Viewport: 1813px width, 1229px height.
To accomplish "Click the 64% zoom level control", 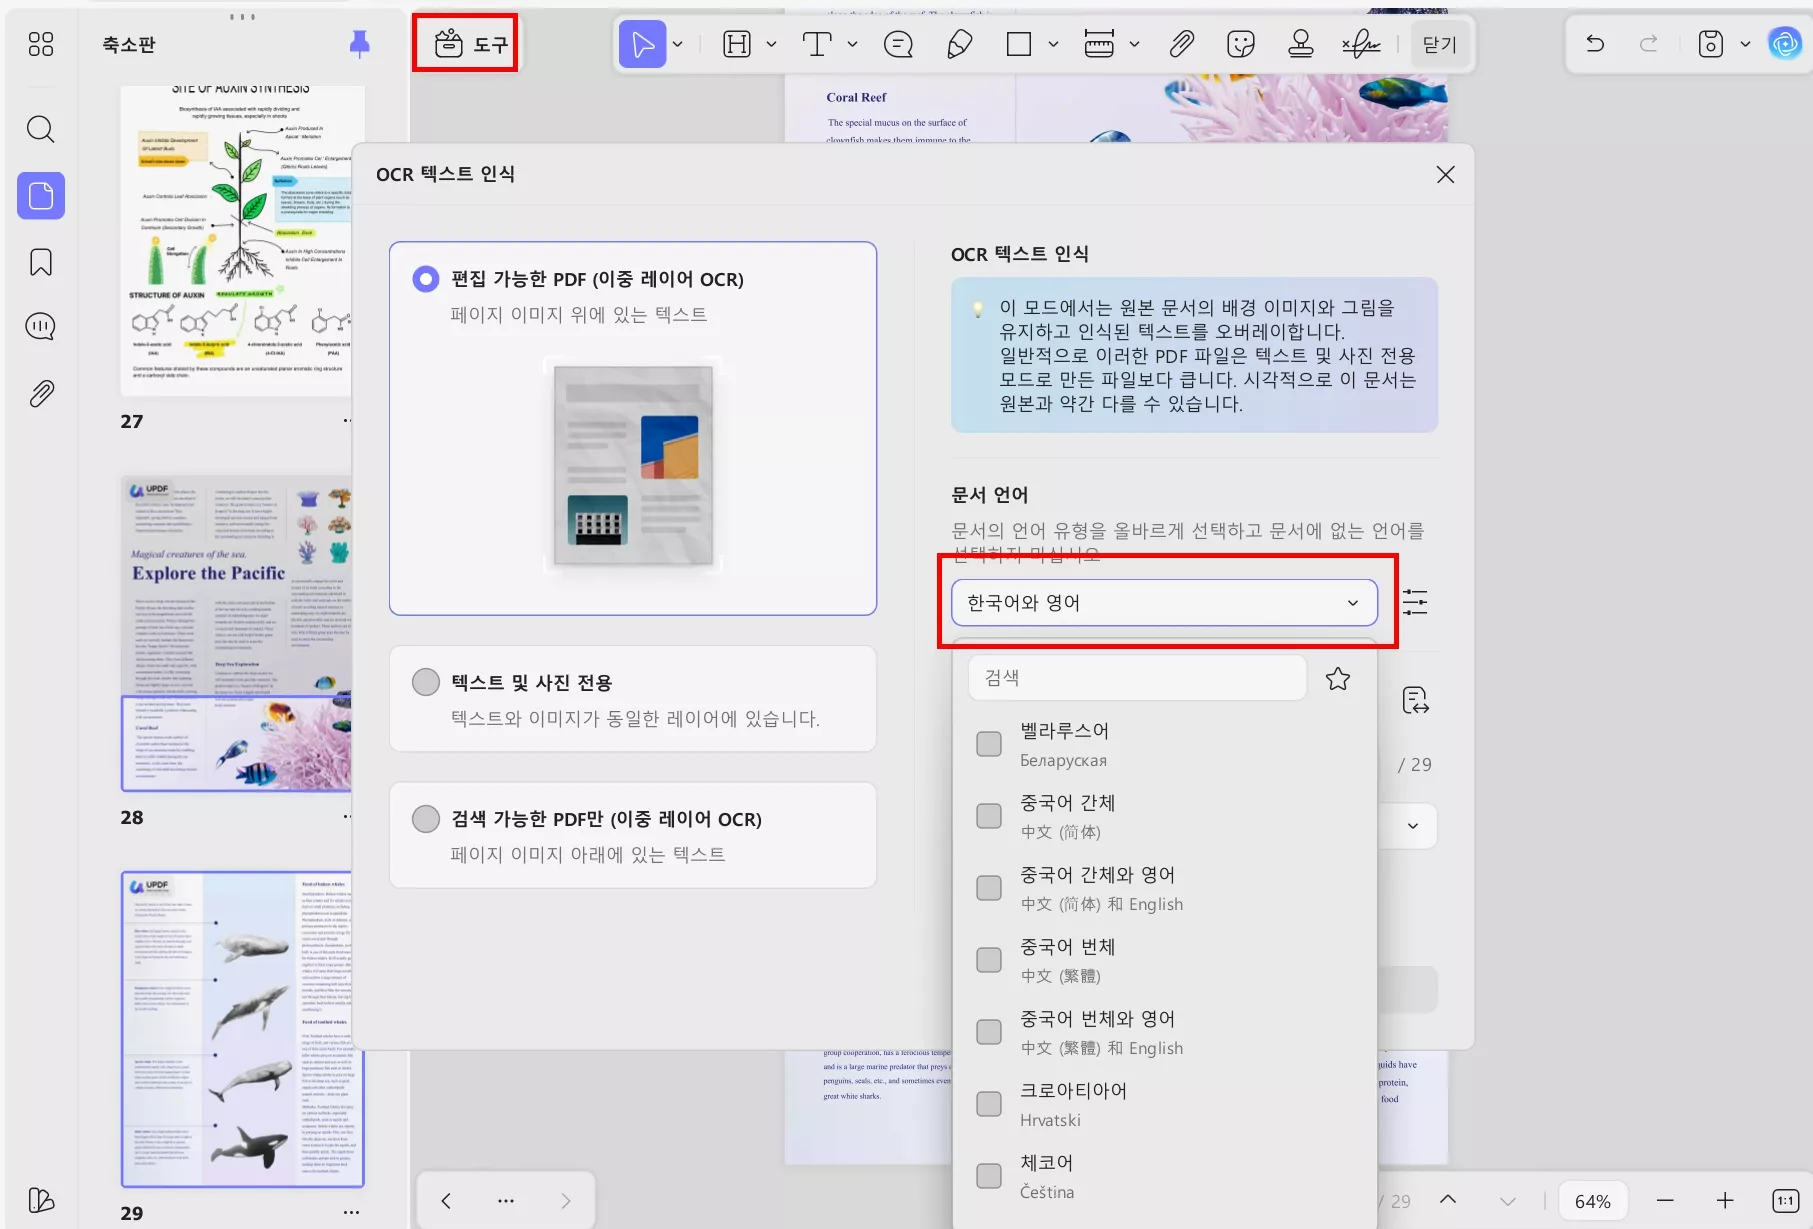I will [1592, 1200].
